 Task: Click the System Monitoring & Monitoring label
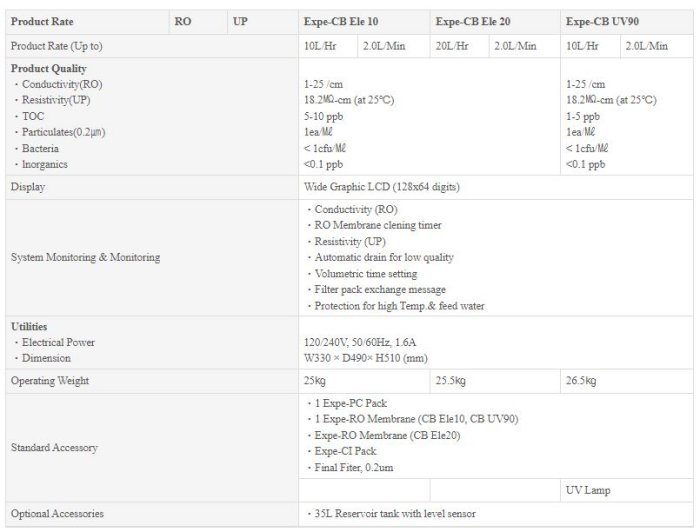[x=85, y=257]
